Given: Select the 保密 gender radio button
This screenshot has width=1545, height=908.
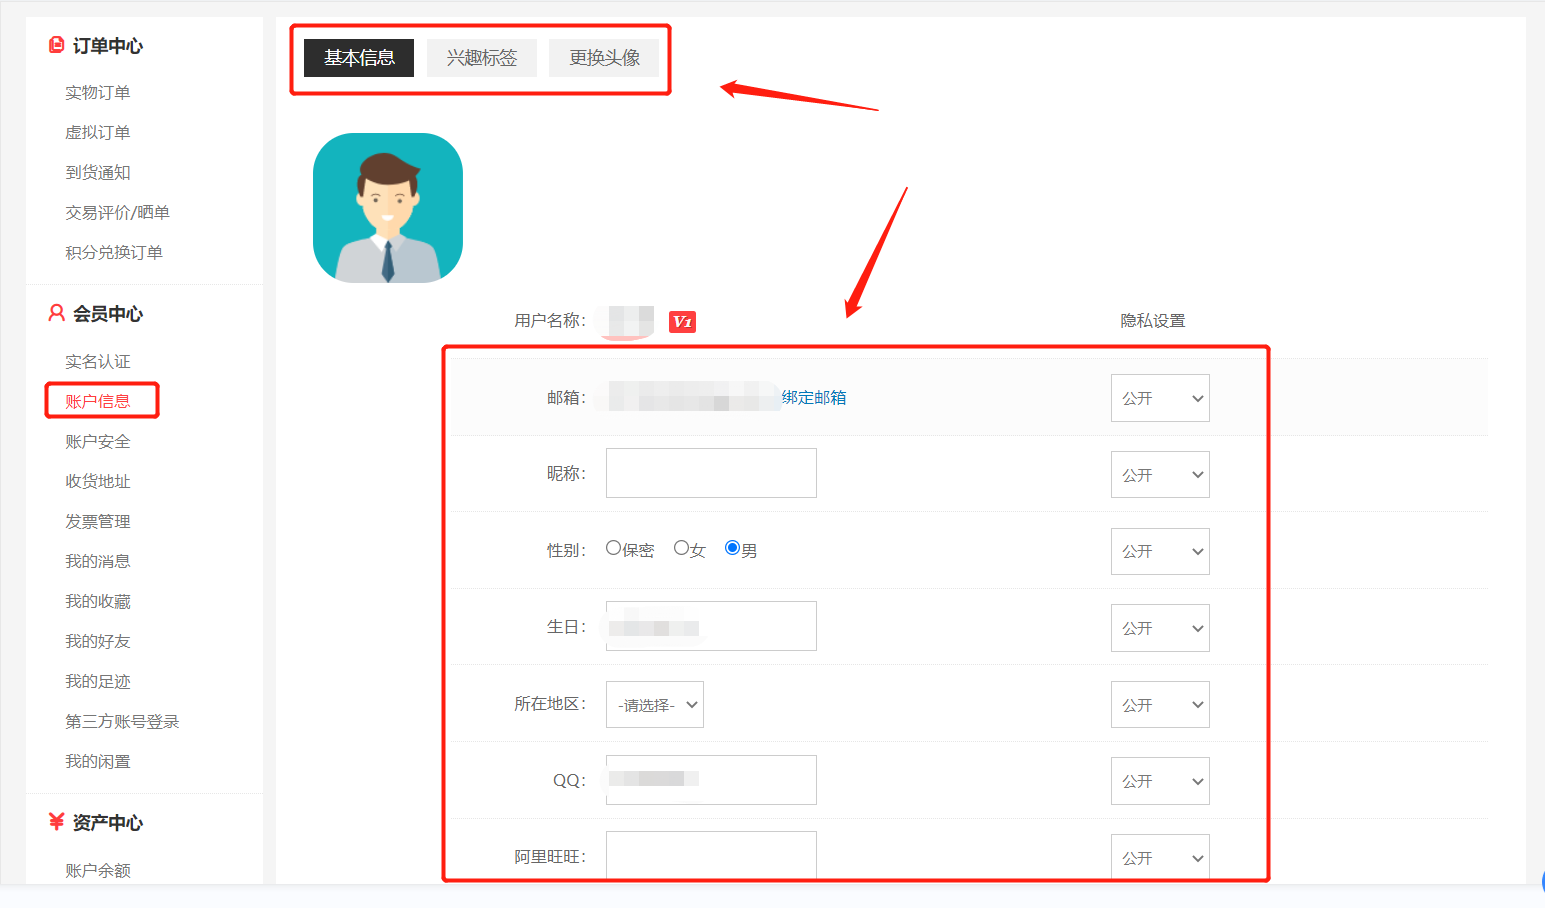Looking at the screenshot, I should tap(614, 548).
